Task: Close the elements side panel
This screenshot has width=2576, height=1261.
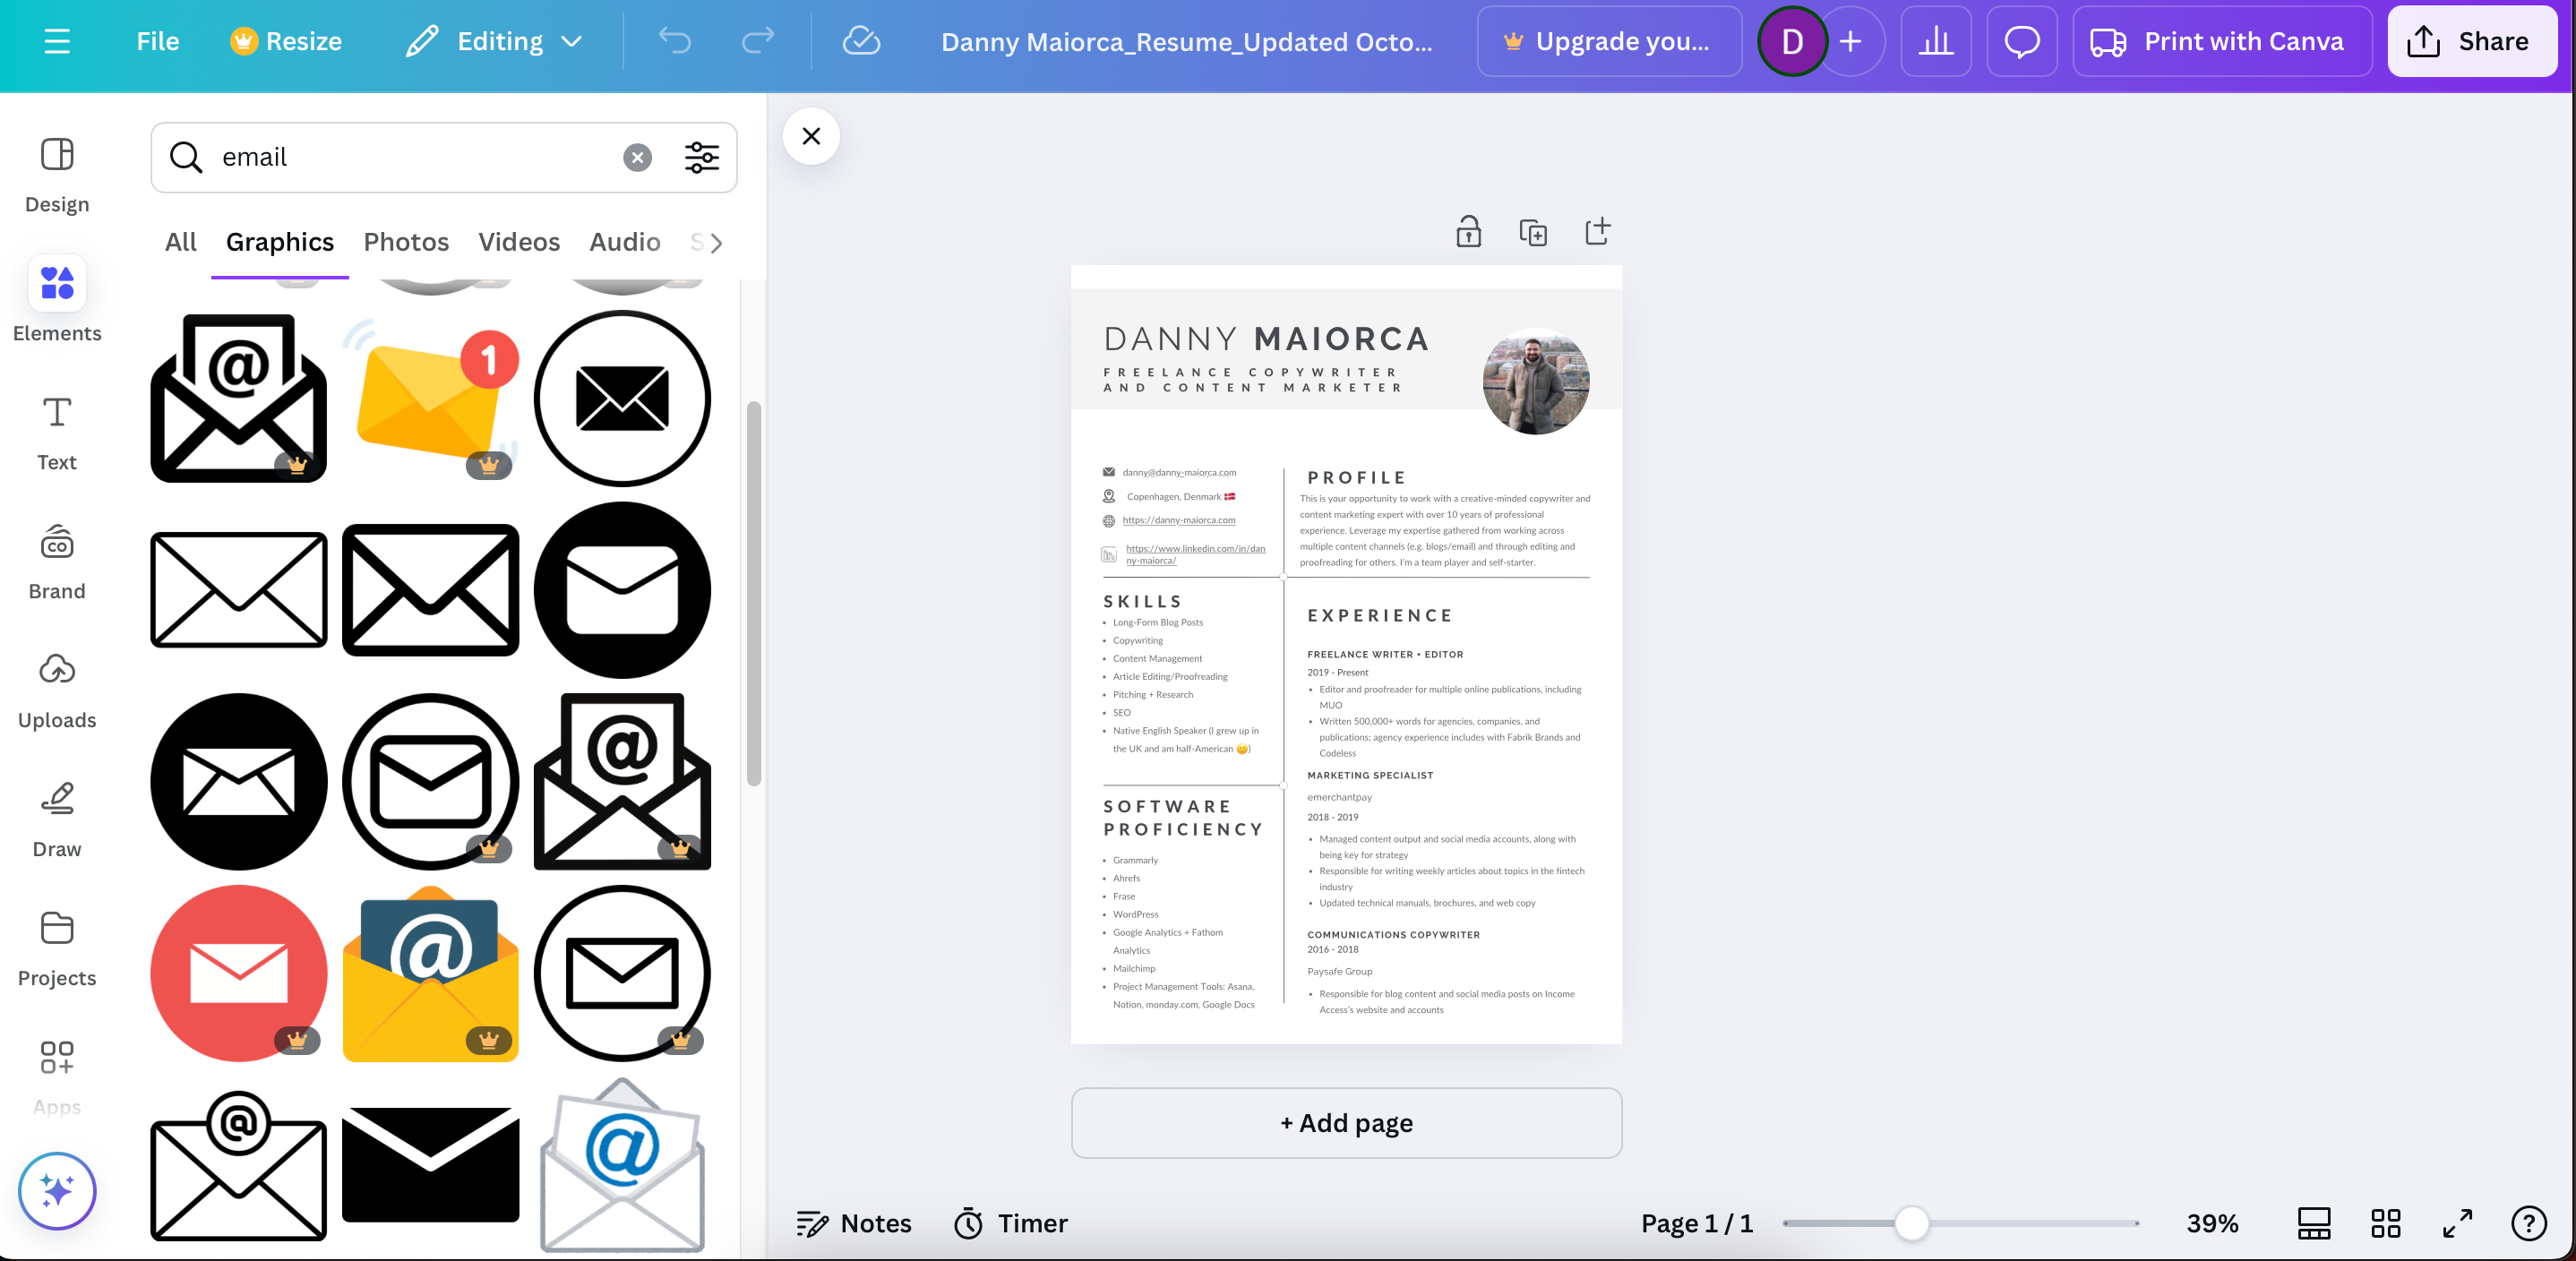Action: pyautogui.click(x=811, y=136)
